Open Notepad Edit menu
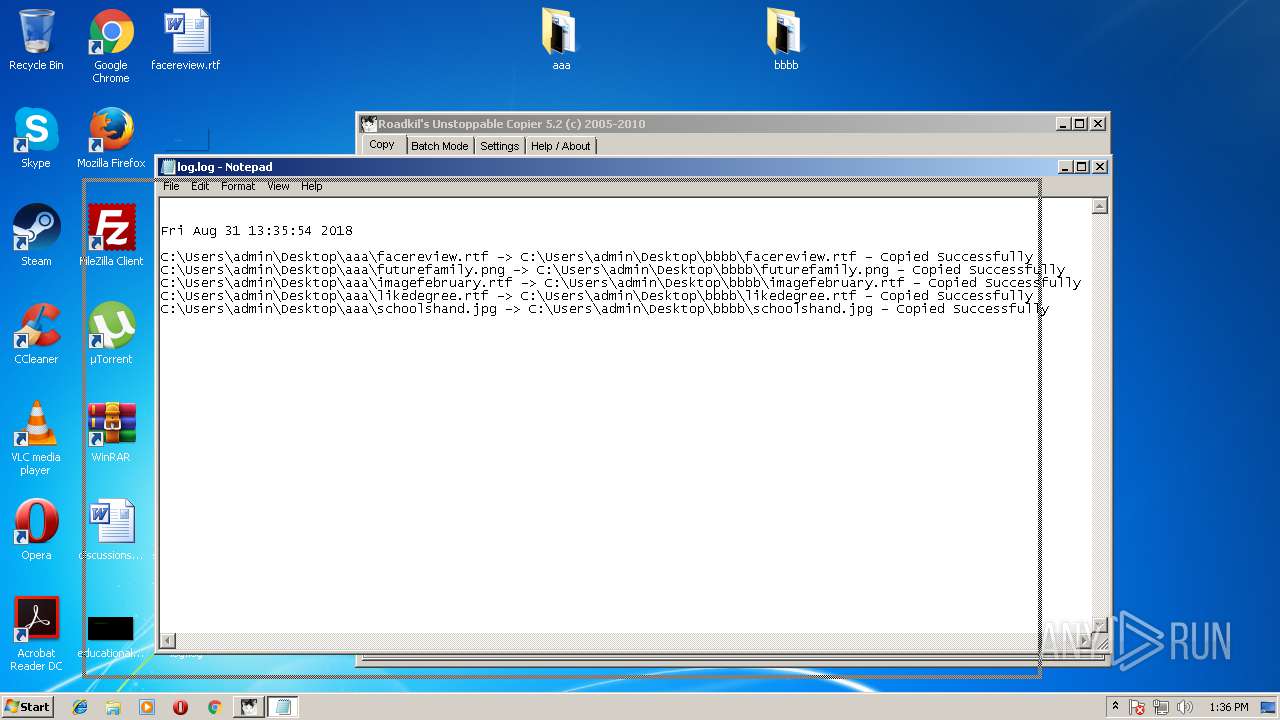1280x720 pixels. (200, 186)
